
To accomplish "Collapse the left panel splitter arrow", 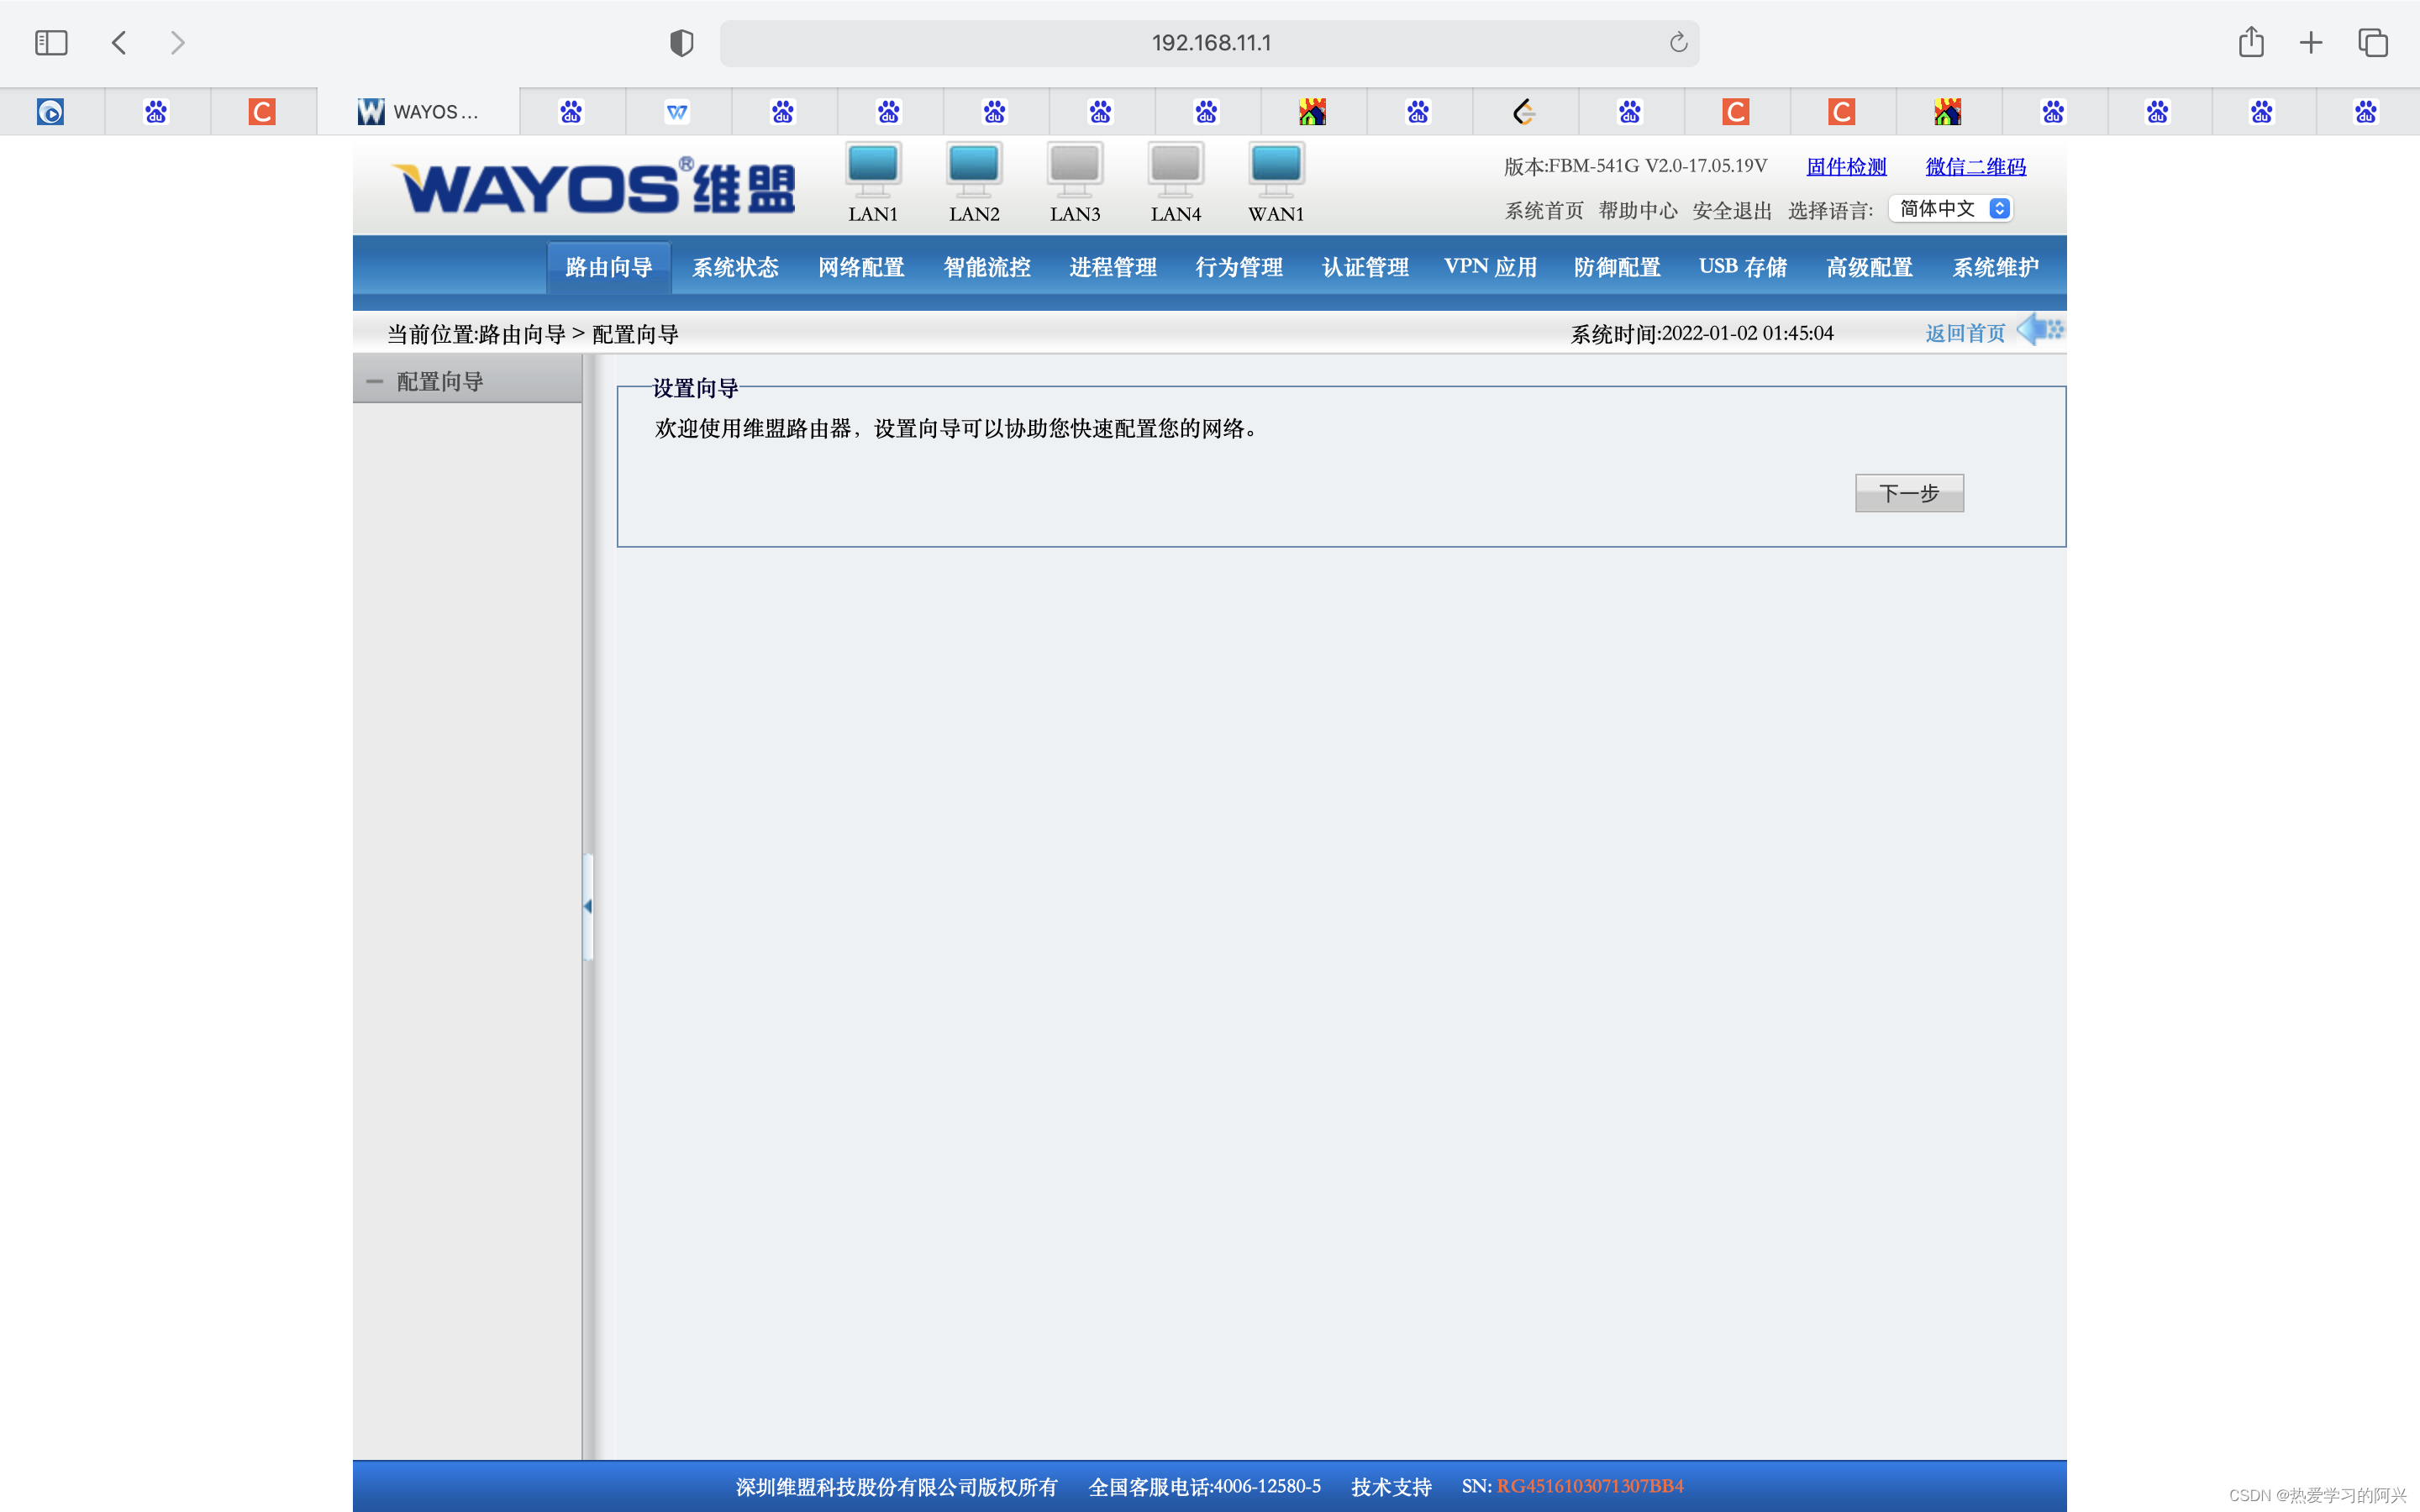I will point(588,906).
